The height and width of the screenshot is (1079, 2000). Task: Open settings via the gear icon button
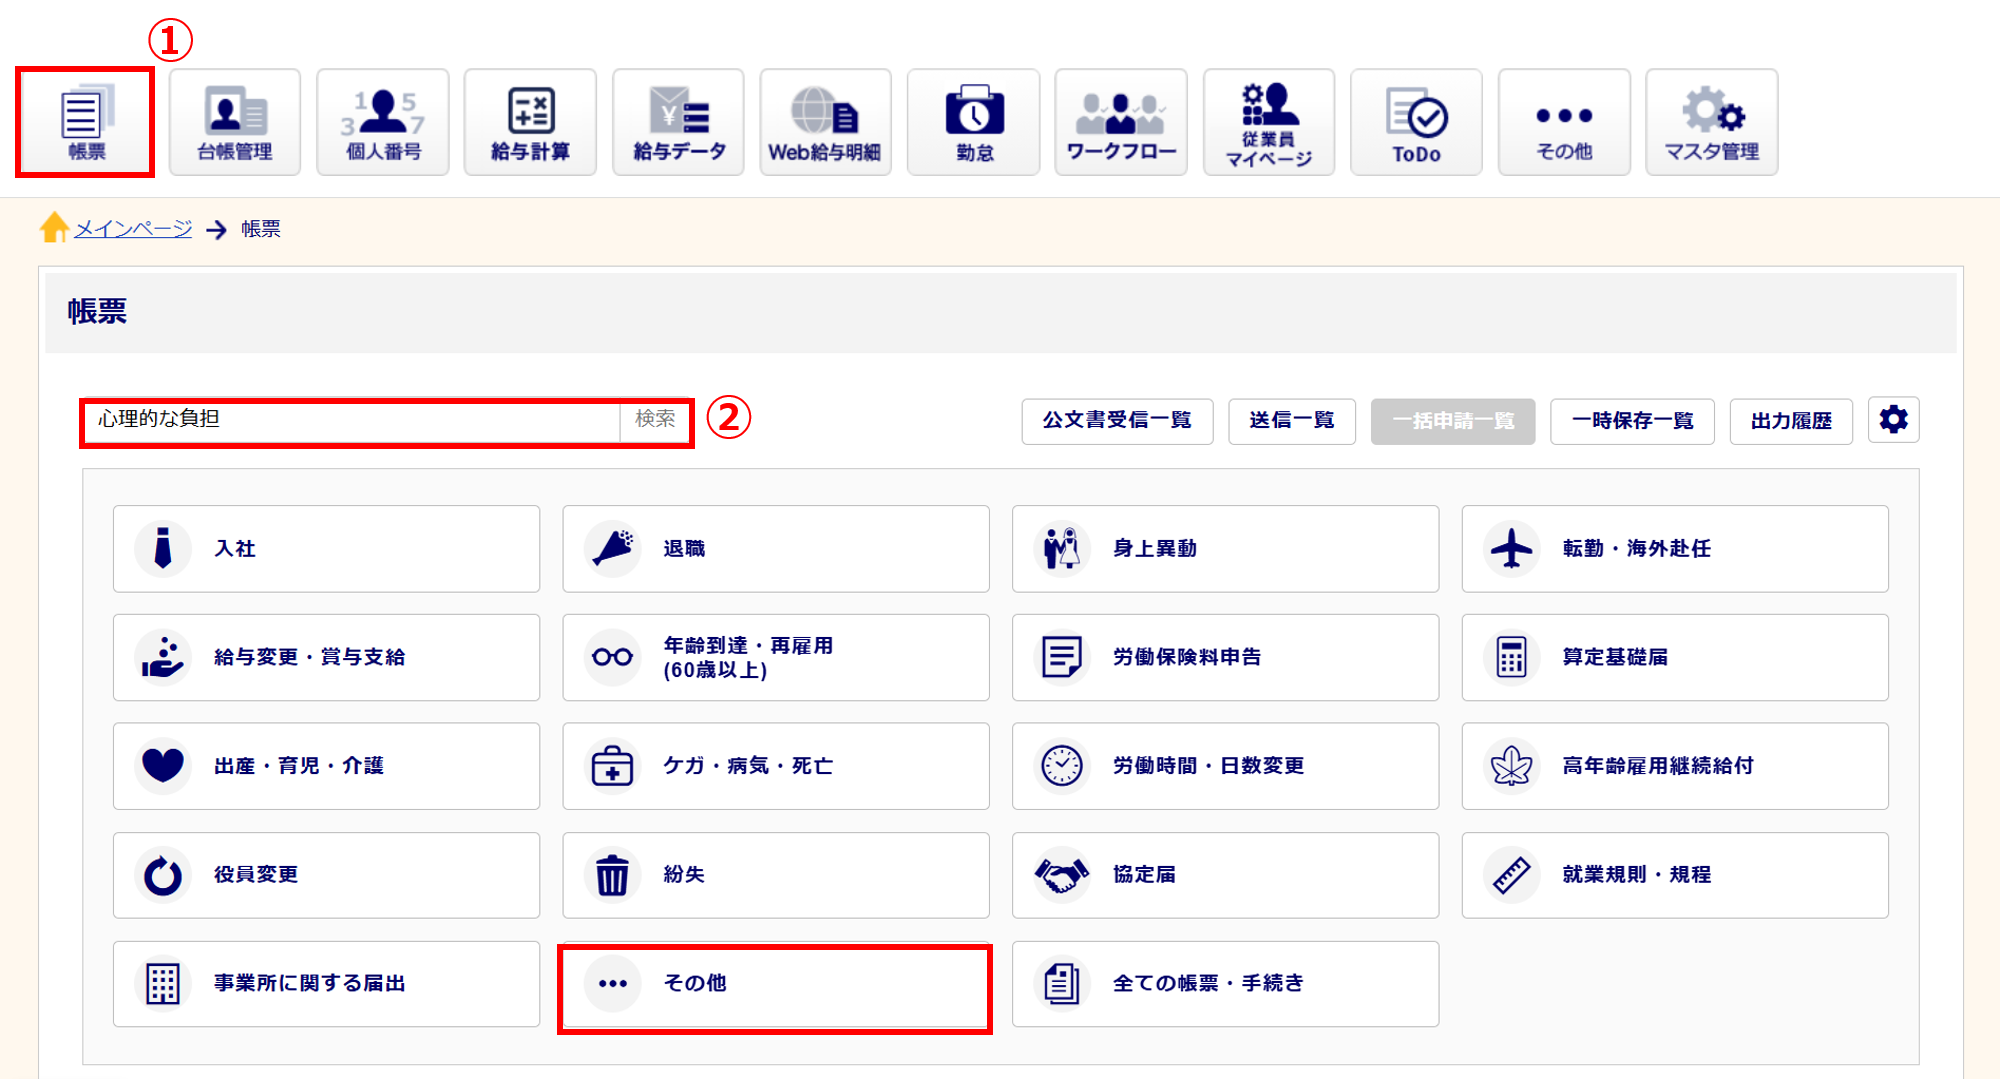coord(1893,420)
